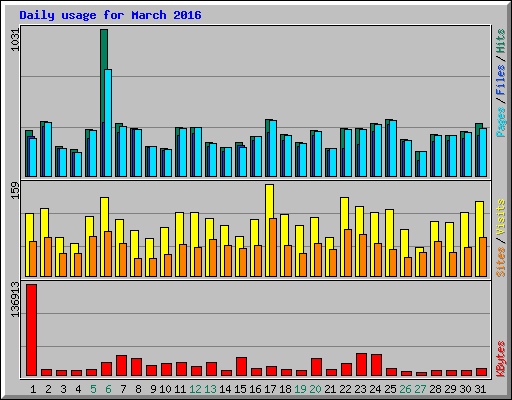Click the "Hits" legend label
The image size is (512, 400).
501,41
